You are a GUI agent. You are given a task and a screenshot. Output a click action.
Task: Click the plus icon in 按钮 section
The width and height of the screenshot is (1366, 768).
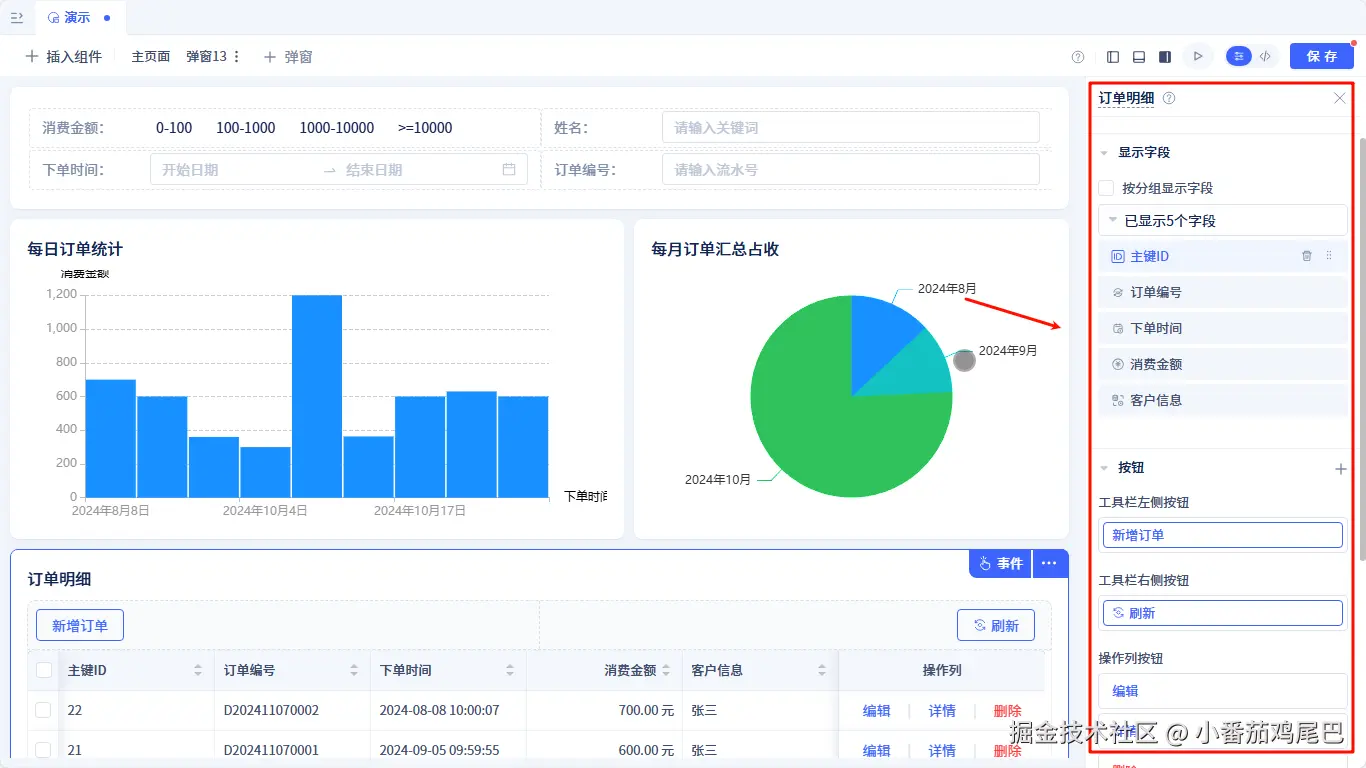point(1341,468)
